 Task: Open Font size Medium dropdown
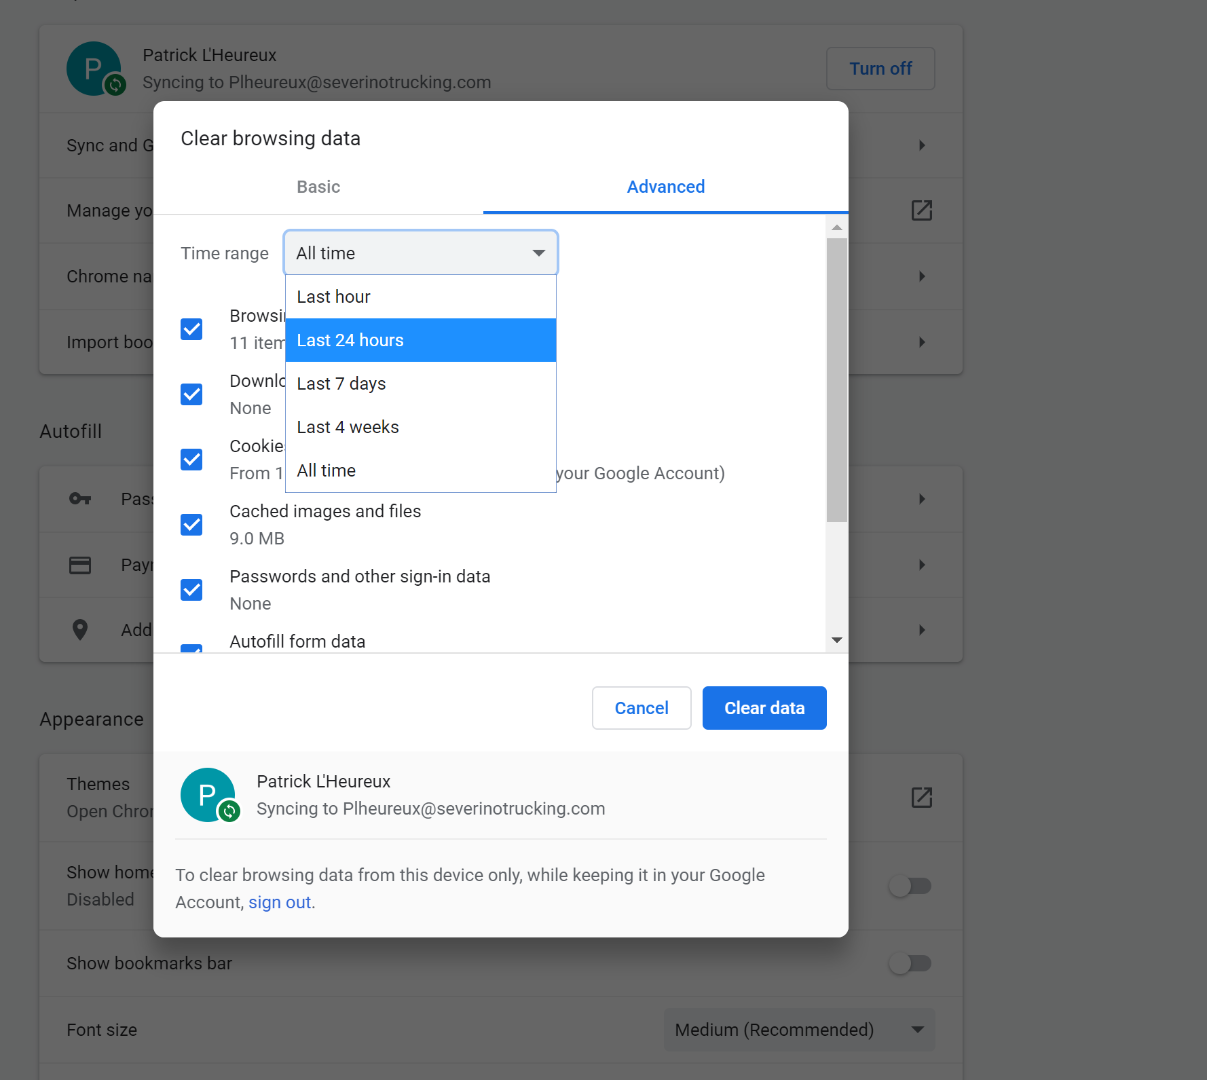coord(799,1030)
